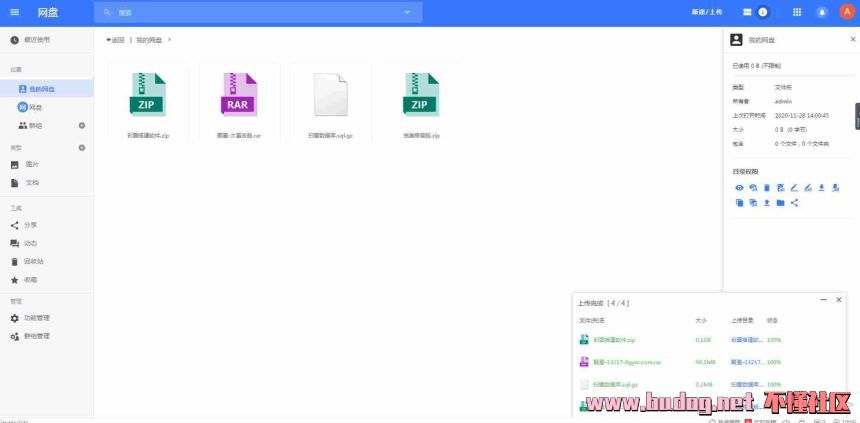Click the eye view permission icon

click(x=739, y=188)
